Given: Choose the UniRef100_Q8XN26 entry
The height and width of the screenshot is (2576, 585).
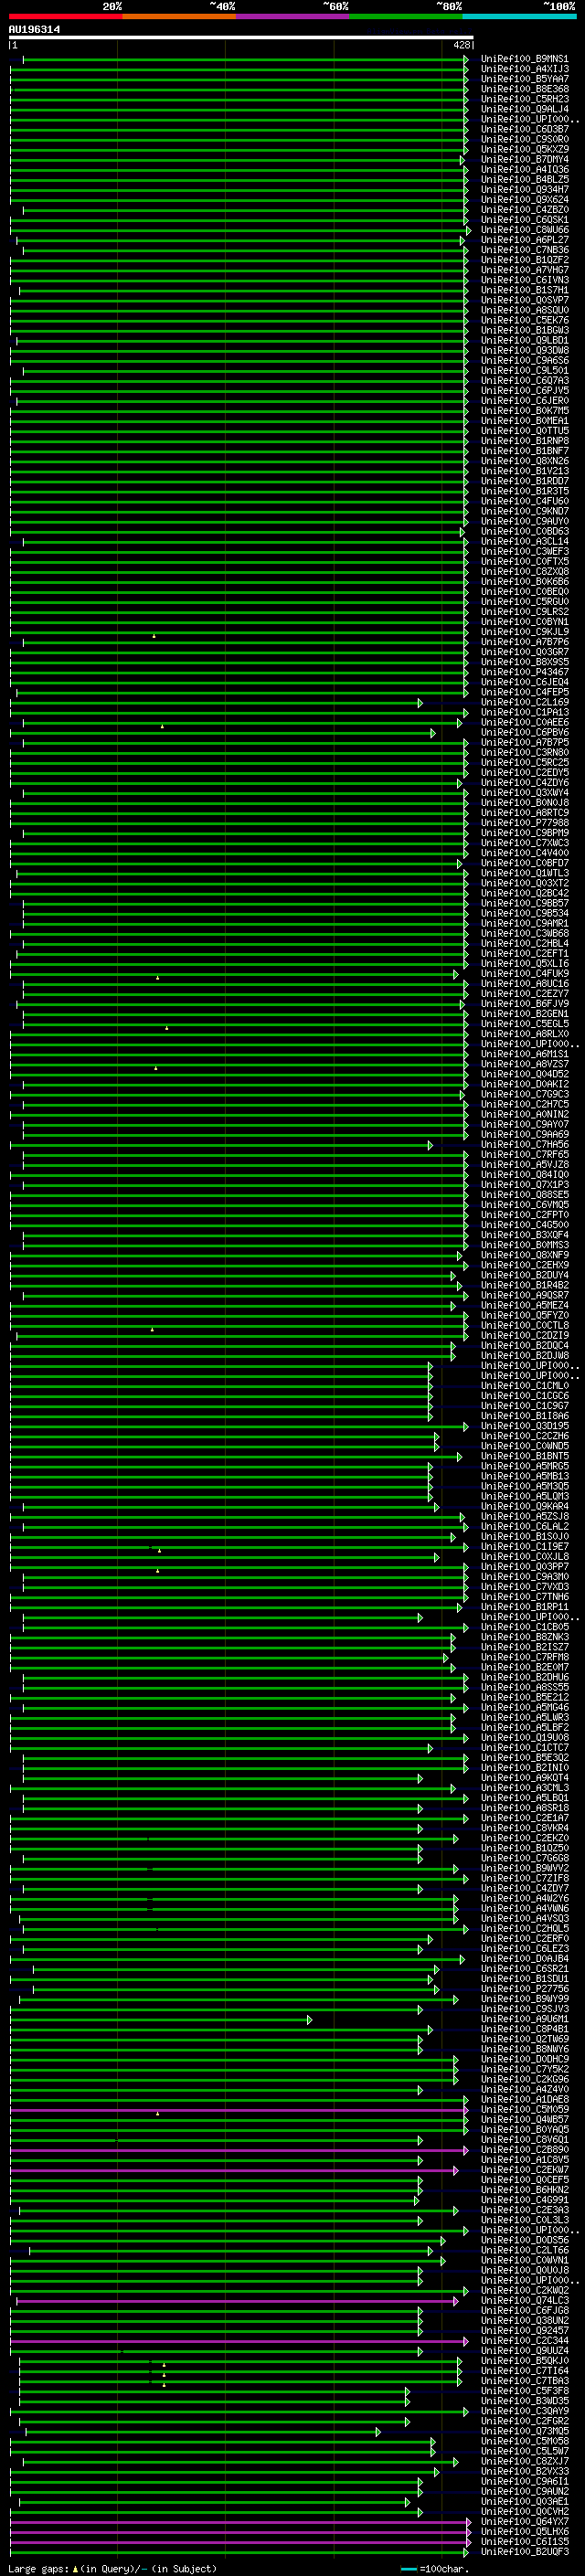Looking at the screenshot, I should [524, 461].
